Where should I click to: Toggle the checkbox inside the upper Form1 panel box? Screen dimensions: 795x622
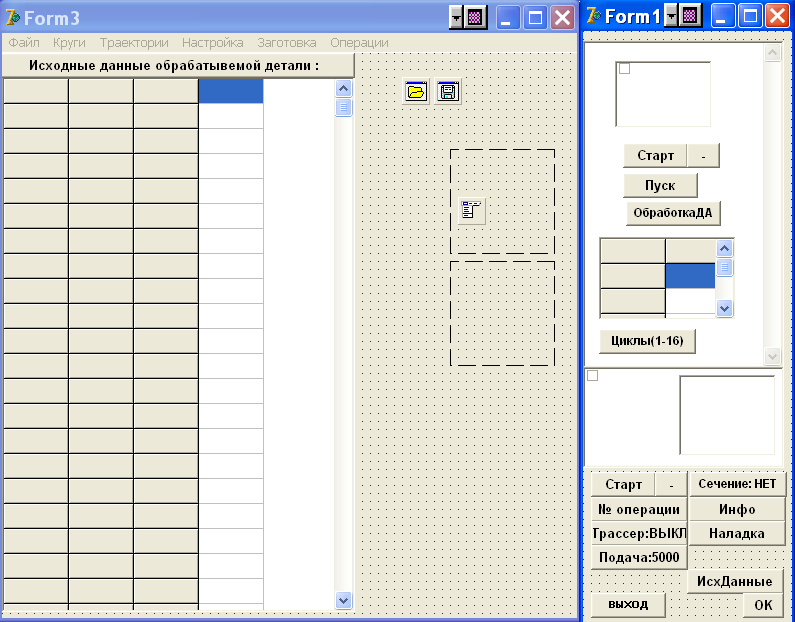click(x=625, y=68)
